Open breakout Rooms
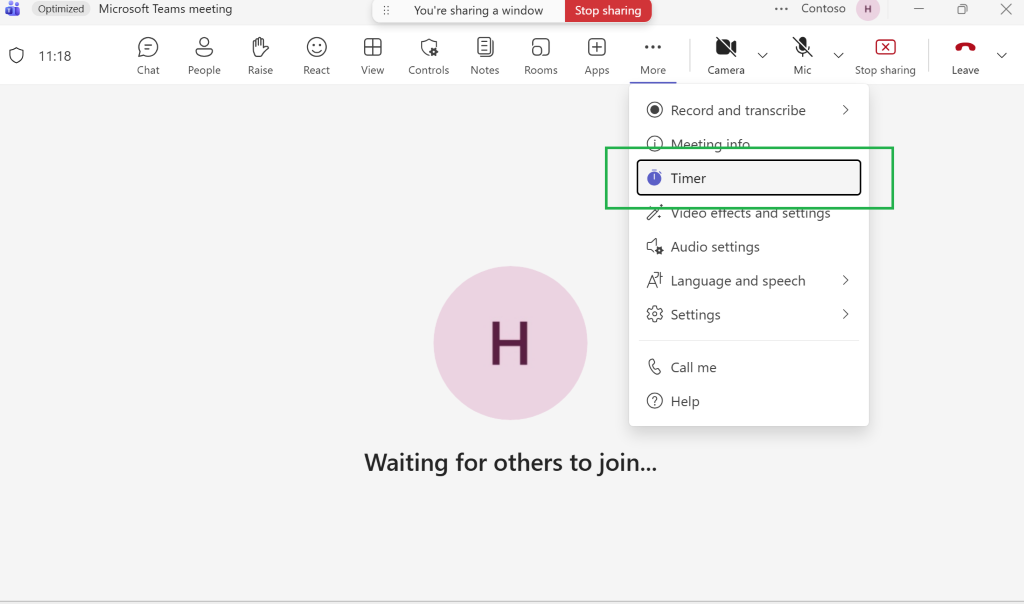Screen dimensions: 1024x604 tap(541, 56)
